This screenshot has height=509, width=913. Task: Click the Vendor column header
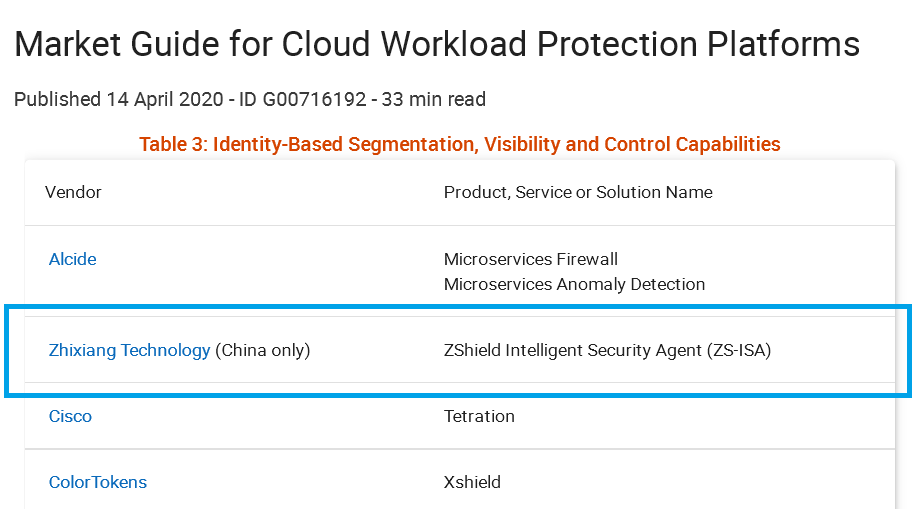tap(73, 192)
